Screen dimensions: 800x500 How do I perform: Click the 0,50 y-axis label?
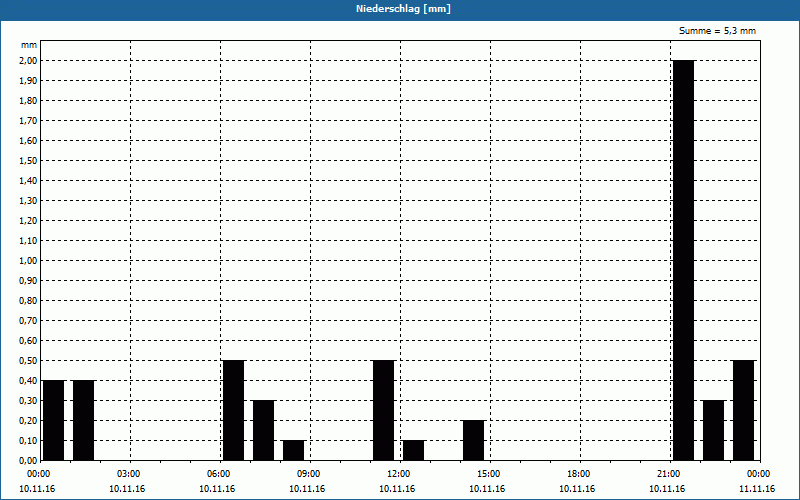[29, 361]
